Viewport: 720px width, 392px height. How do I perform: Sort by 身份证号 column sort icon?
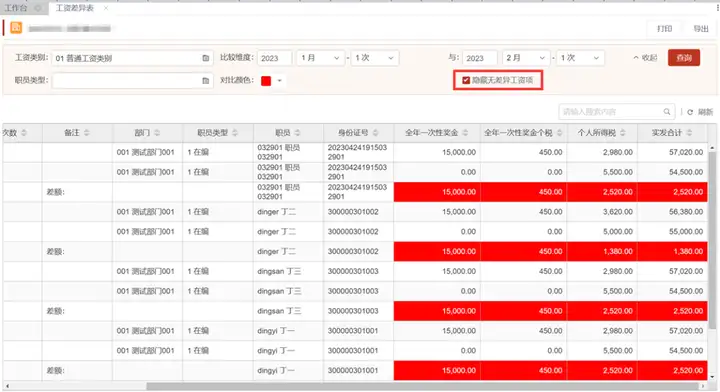(x=376, y=133)
